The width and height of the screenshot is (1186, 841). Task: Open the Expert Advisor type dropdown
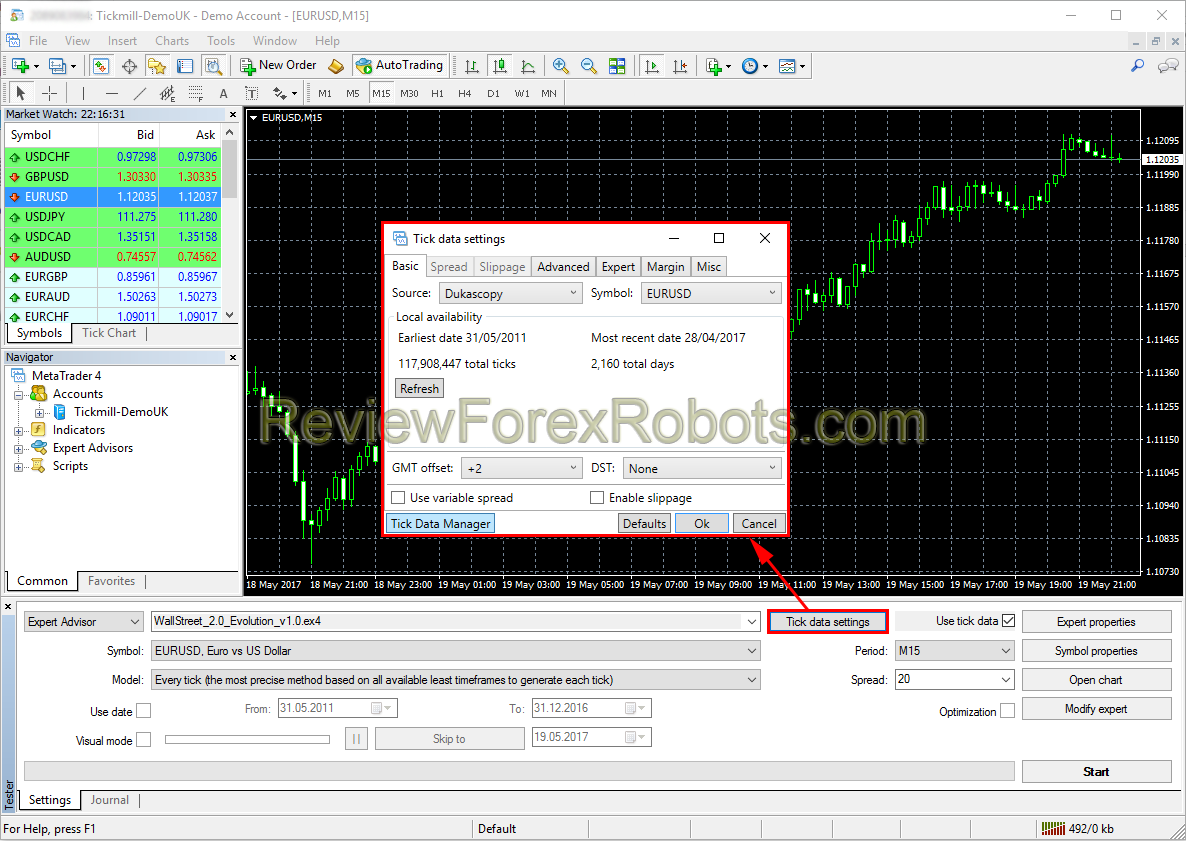coord(83,622)
